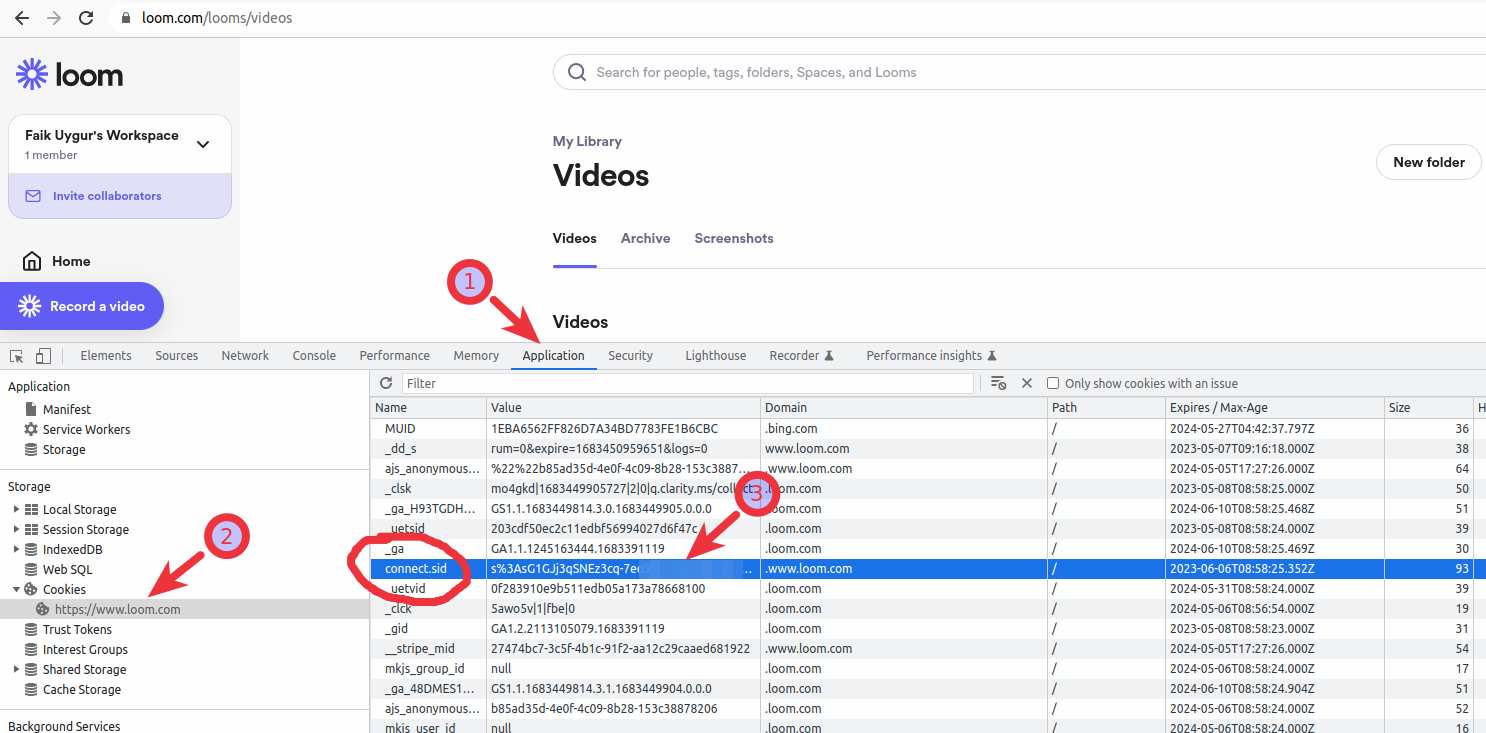
Task: Click the search magnifier icon
Action: click(x=577, y=72)
